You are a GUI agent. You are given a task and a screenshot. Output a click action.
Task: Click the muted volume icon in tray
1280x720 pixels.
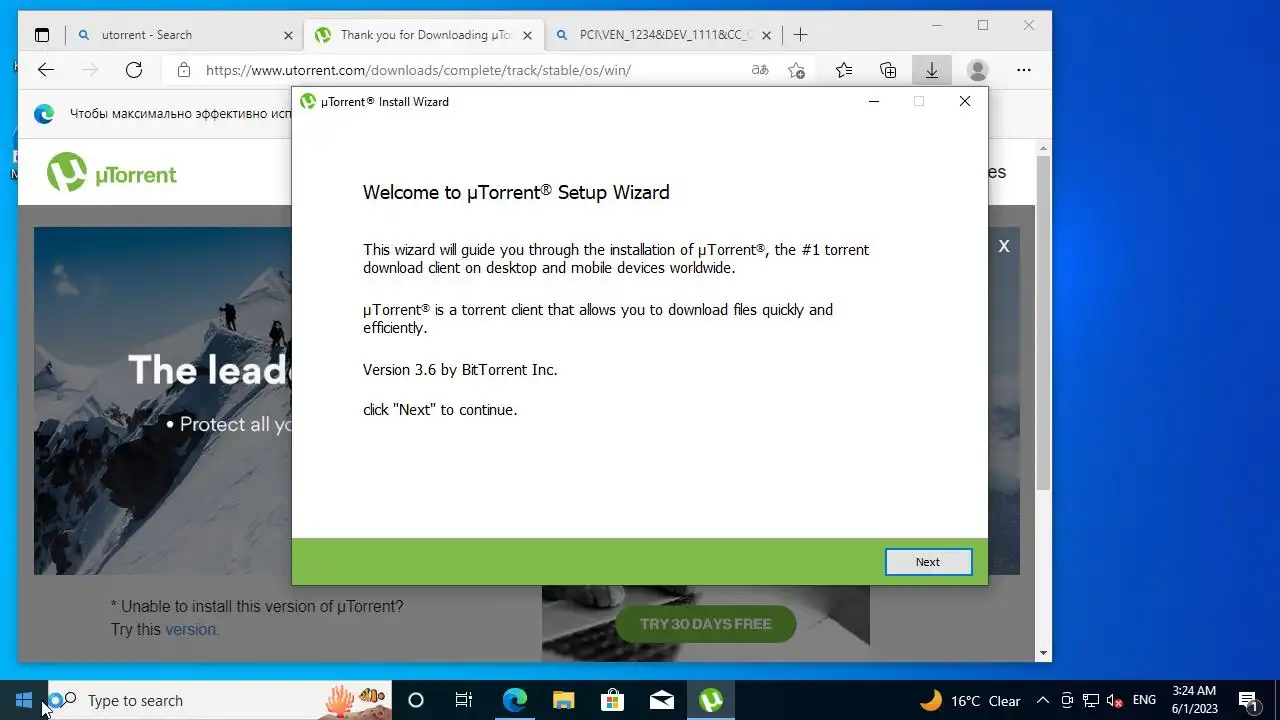pos(1115,701)
